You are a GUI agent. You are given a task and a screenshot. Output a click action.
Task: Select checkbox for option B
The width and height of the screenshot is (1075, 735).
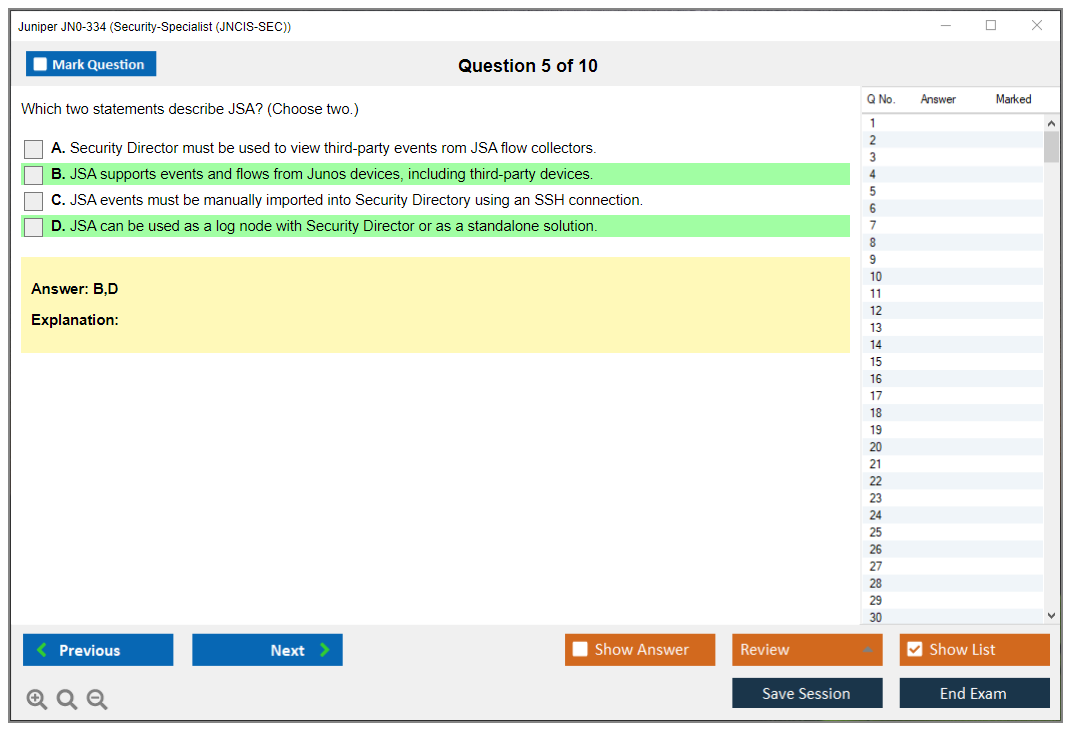[34, 175]
